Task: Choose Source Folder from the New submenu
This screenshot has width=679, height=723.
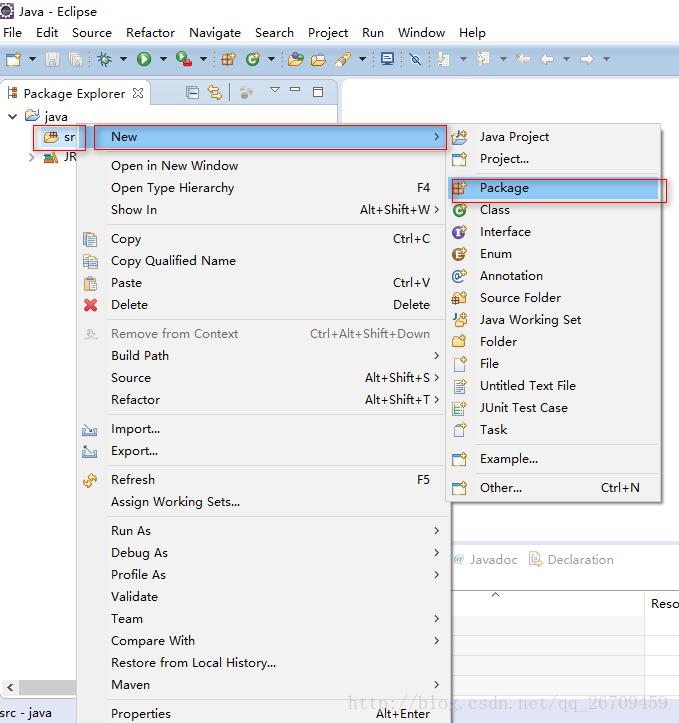Action: [x=553, y=298]
